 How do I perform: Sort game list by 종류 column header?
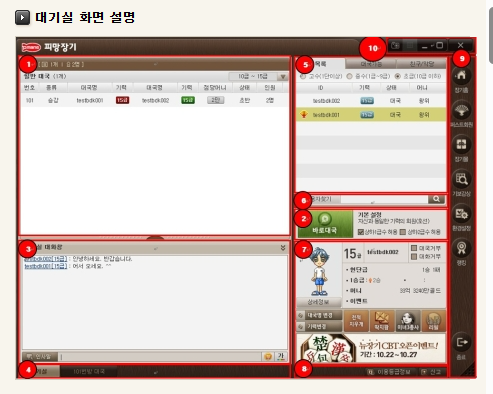click(x=51, y=87)
